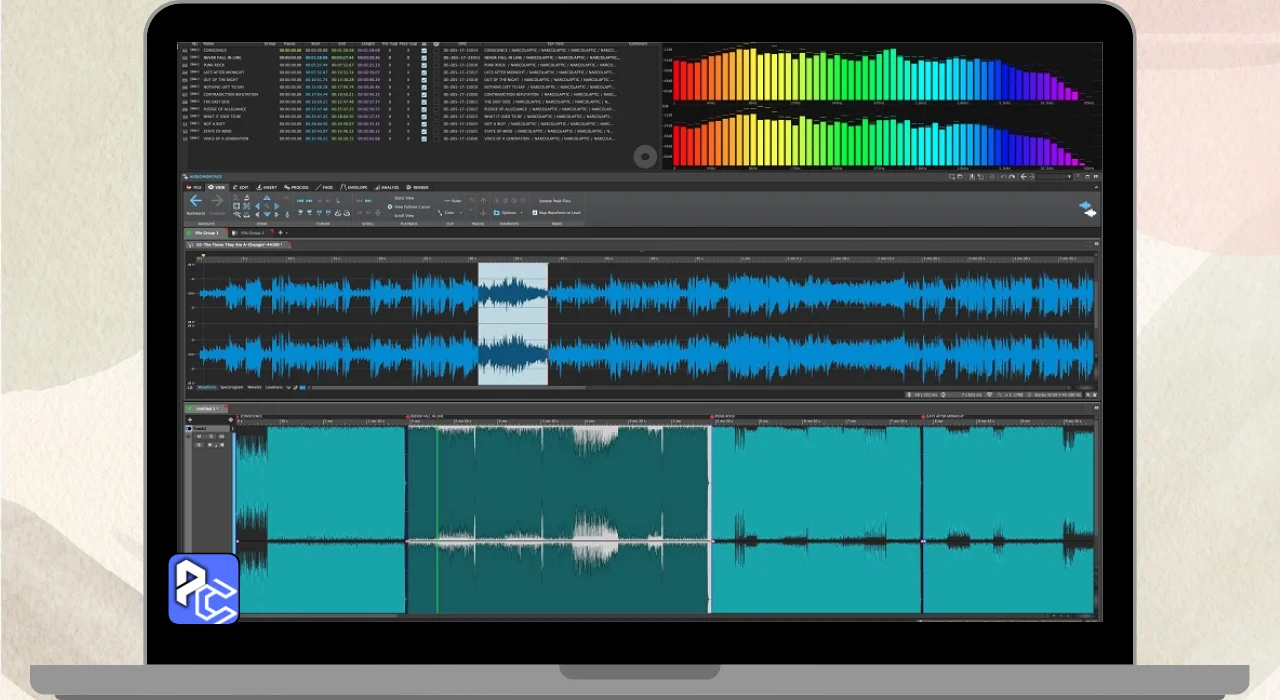This screenshot has width=1280, height=700.
Task: Click the PC logo icon at bottom left
Action: (203, 589)
